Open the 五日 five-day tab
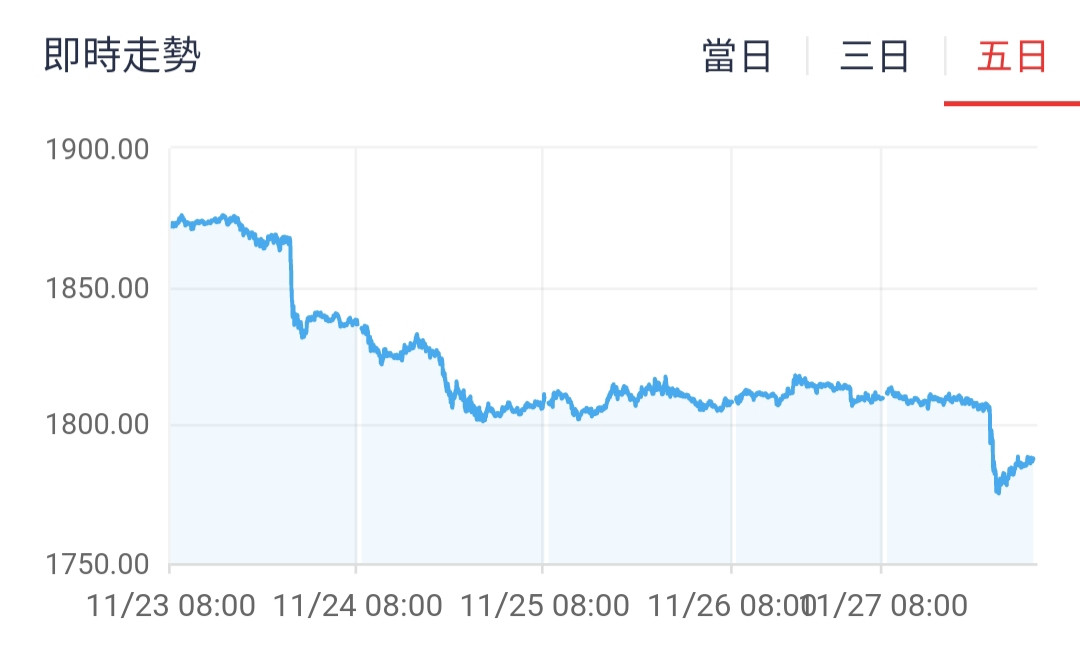The width and height of the screenshot is (1080, 671). coord(1011,57)
